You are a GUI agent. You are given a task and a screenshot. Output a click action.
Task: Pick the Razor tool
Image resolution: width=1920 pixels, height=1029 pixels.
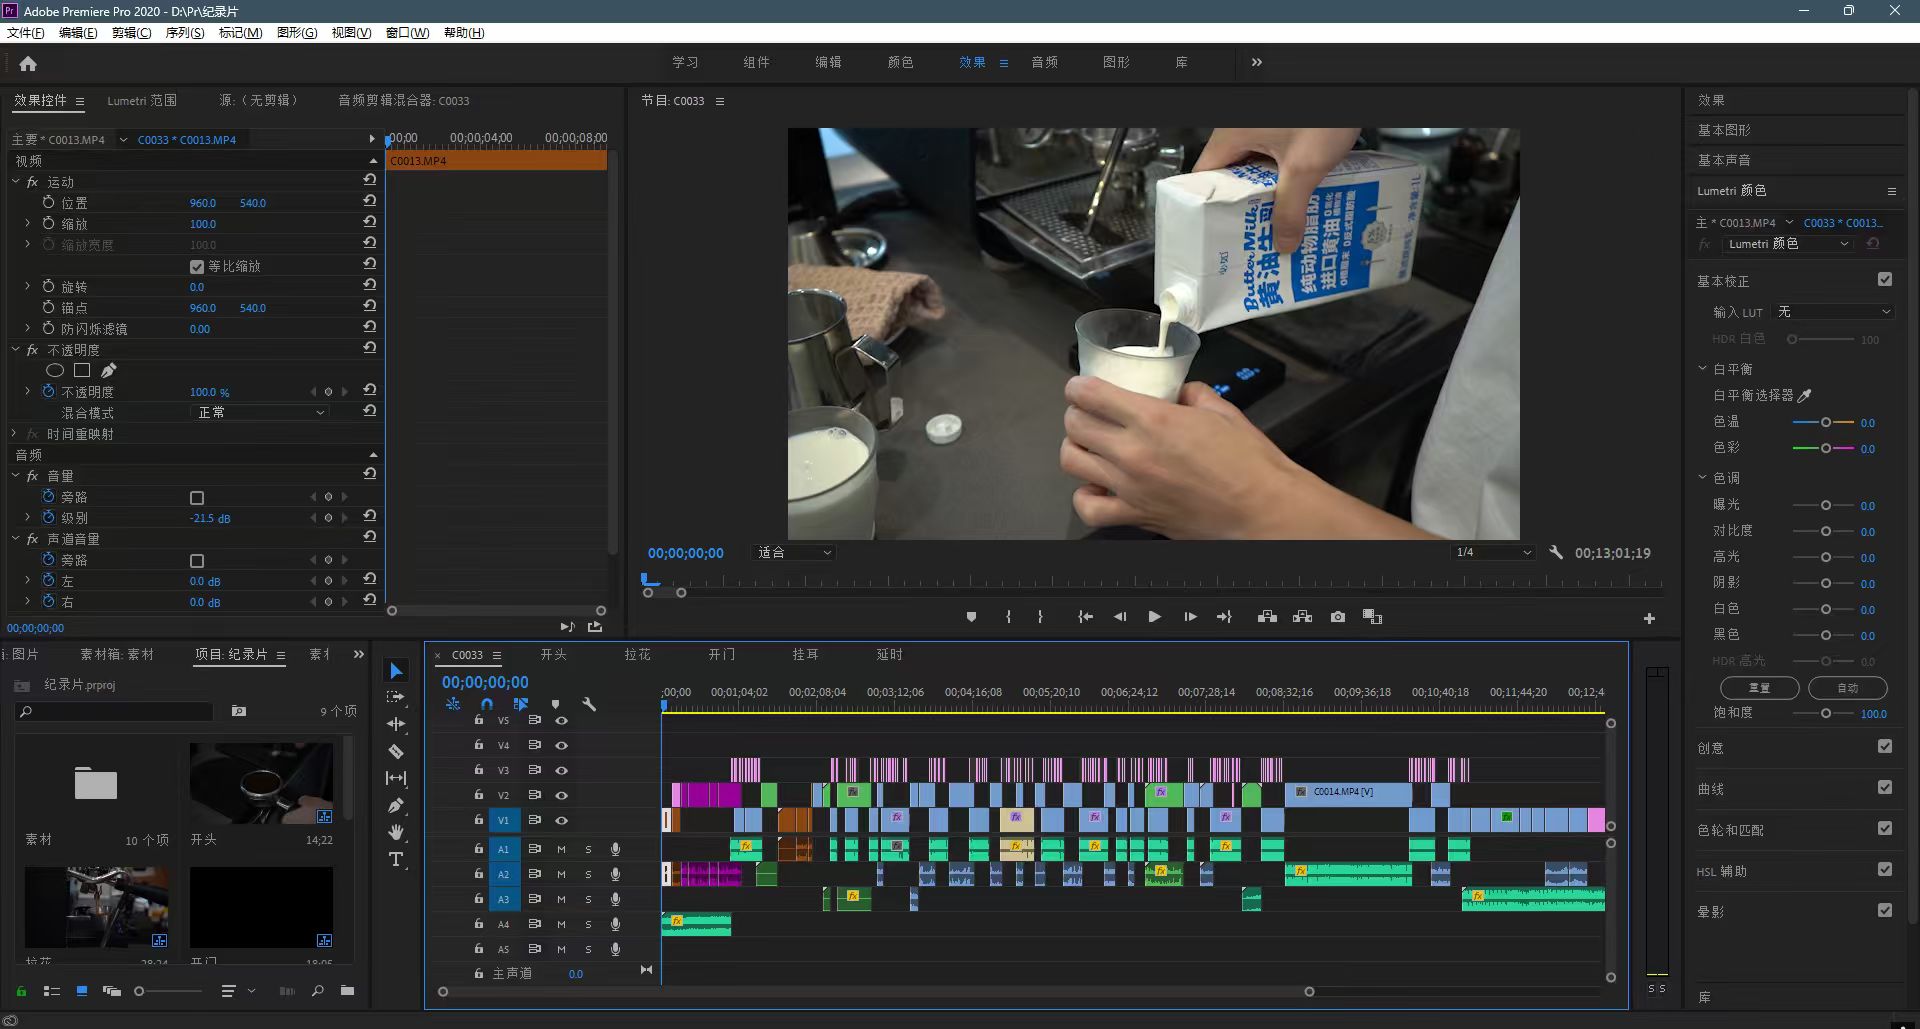coord(396,751)
